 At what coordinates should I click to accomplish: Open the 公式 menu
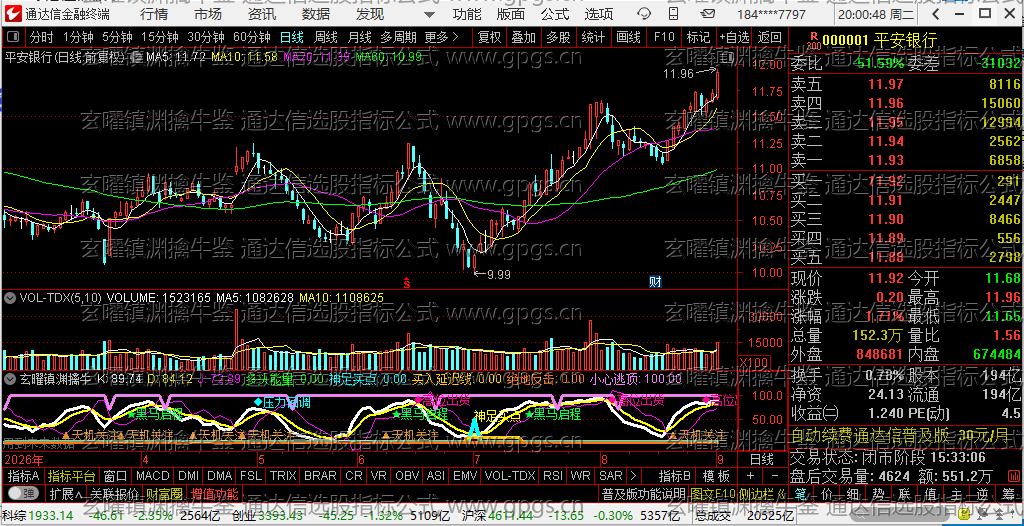[555, 14]
